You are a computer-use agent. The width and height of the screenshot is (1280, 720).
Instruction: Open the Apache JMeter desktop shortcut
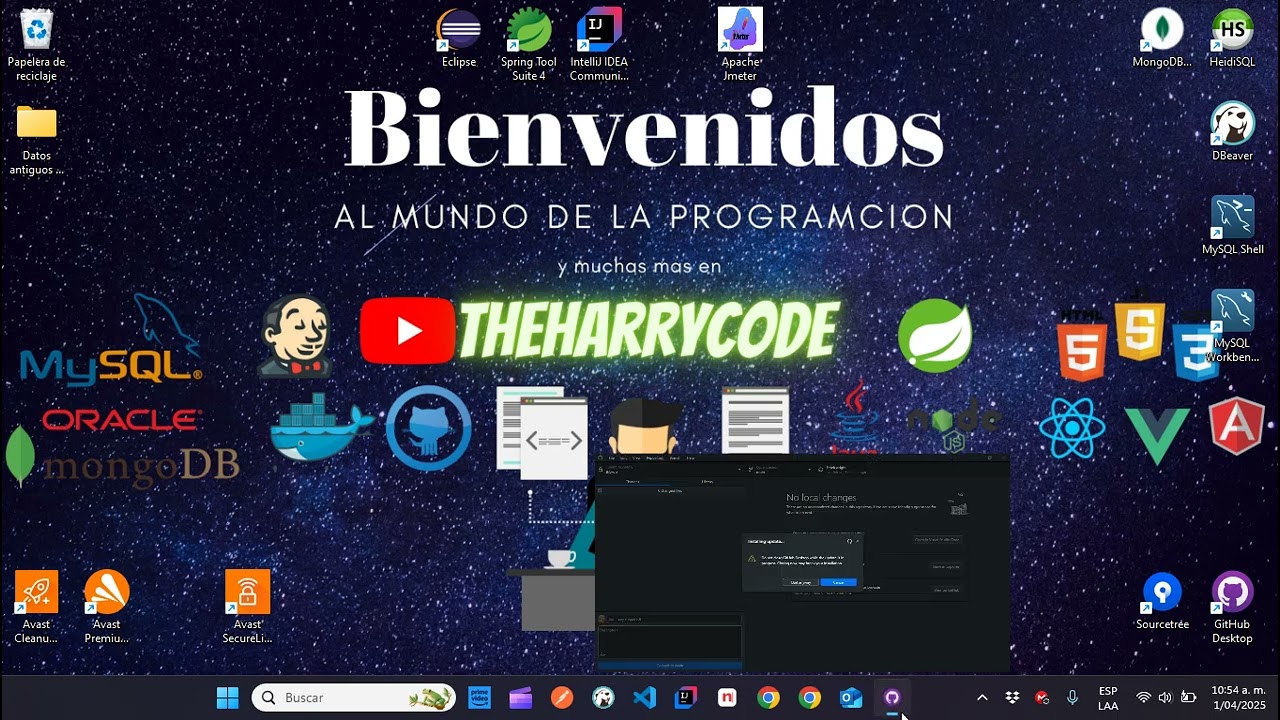(x=740, y=46)
